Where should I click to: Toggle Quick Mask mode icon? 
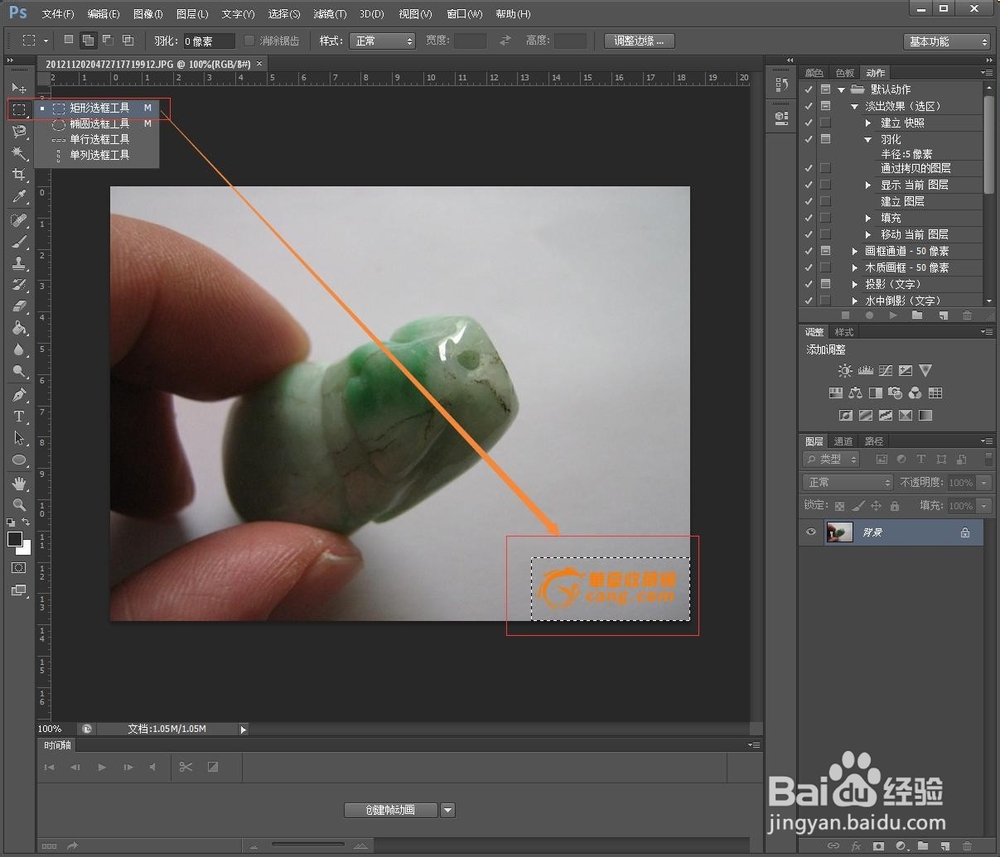[x=18, y=568]
